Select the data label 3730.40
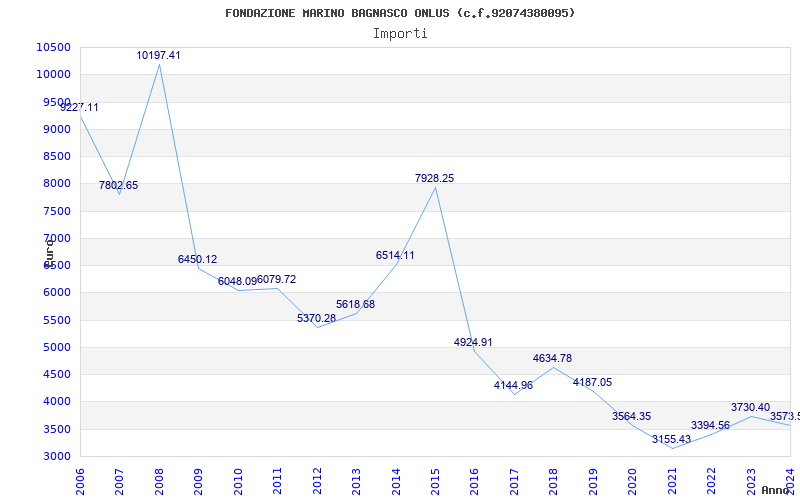Image resolution: width=800 pixels, height=500 pixels. pos(751,408)
